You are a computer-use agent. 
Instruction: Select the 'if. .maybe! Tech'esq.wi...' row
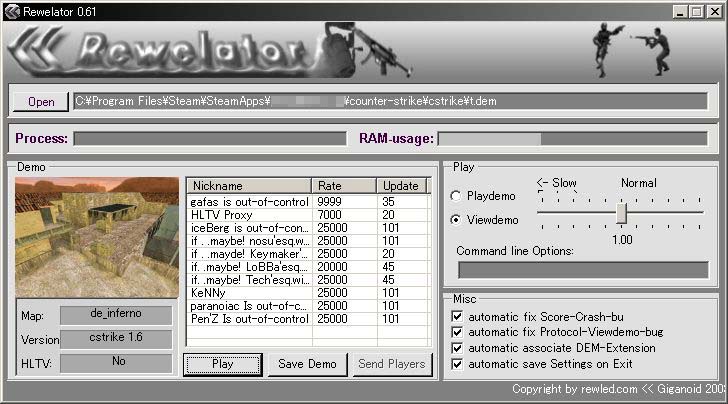pyautogui.click(x=309, y=280)
